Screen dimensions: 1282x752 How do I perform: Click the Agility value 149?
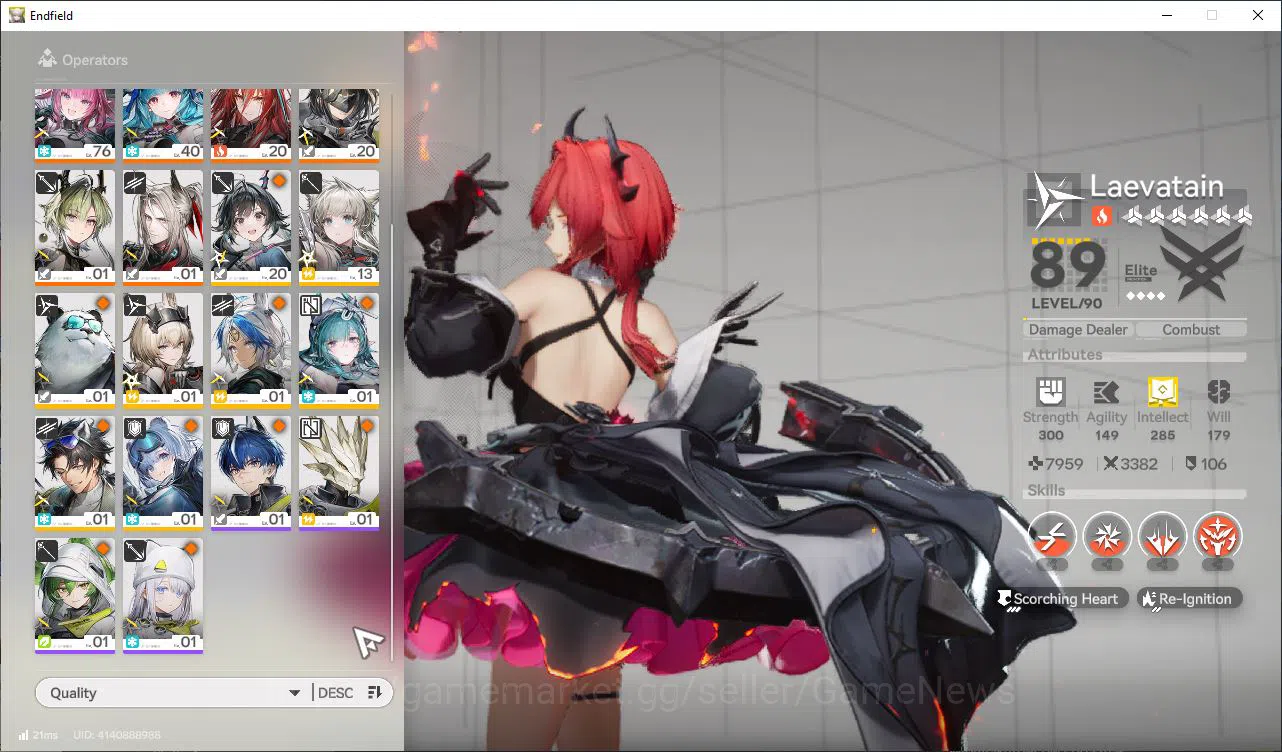tap(1106, 435)
